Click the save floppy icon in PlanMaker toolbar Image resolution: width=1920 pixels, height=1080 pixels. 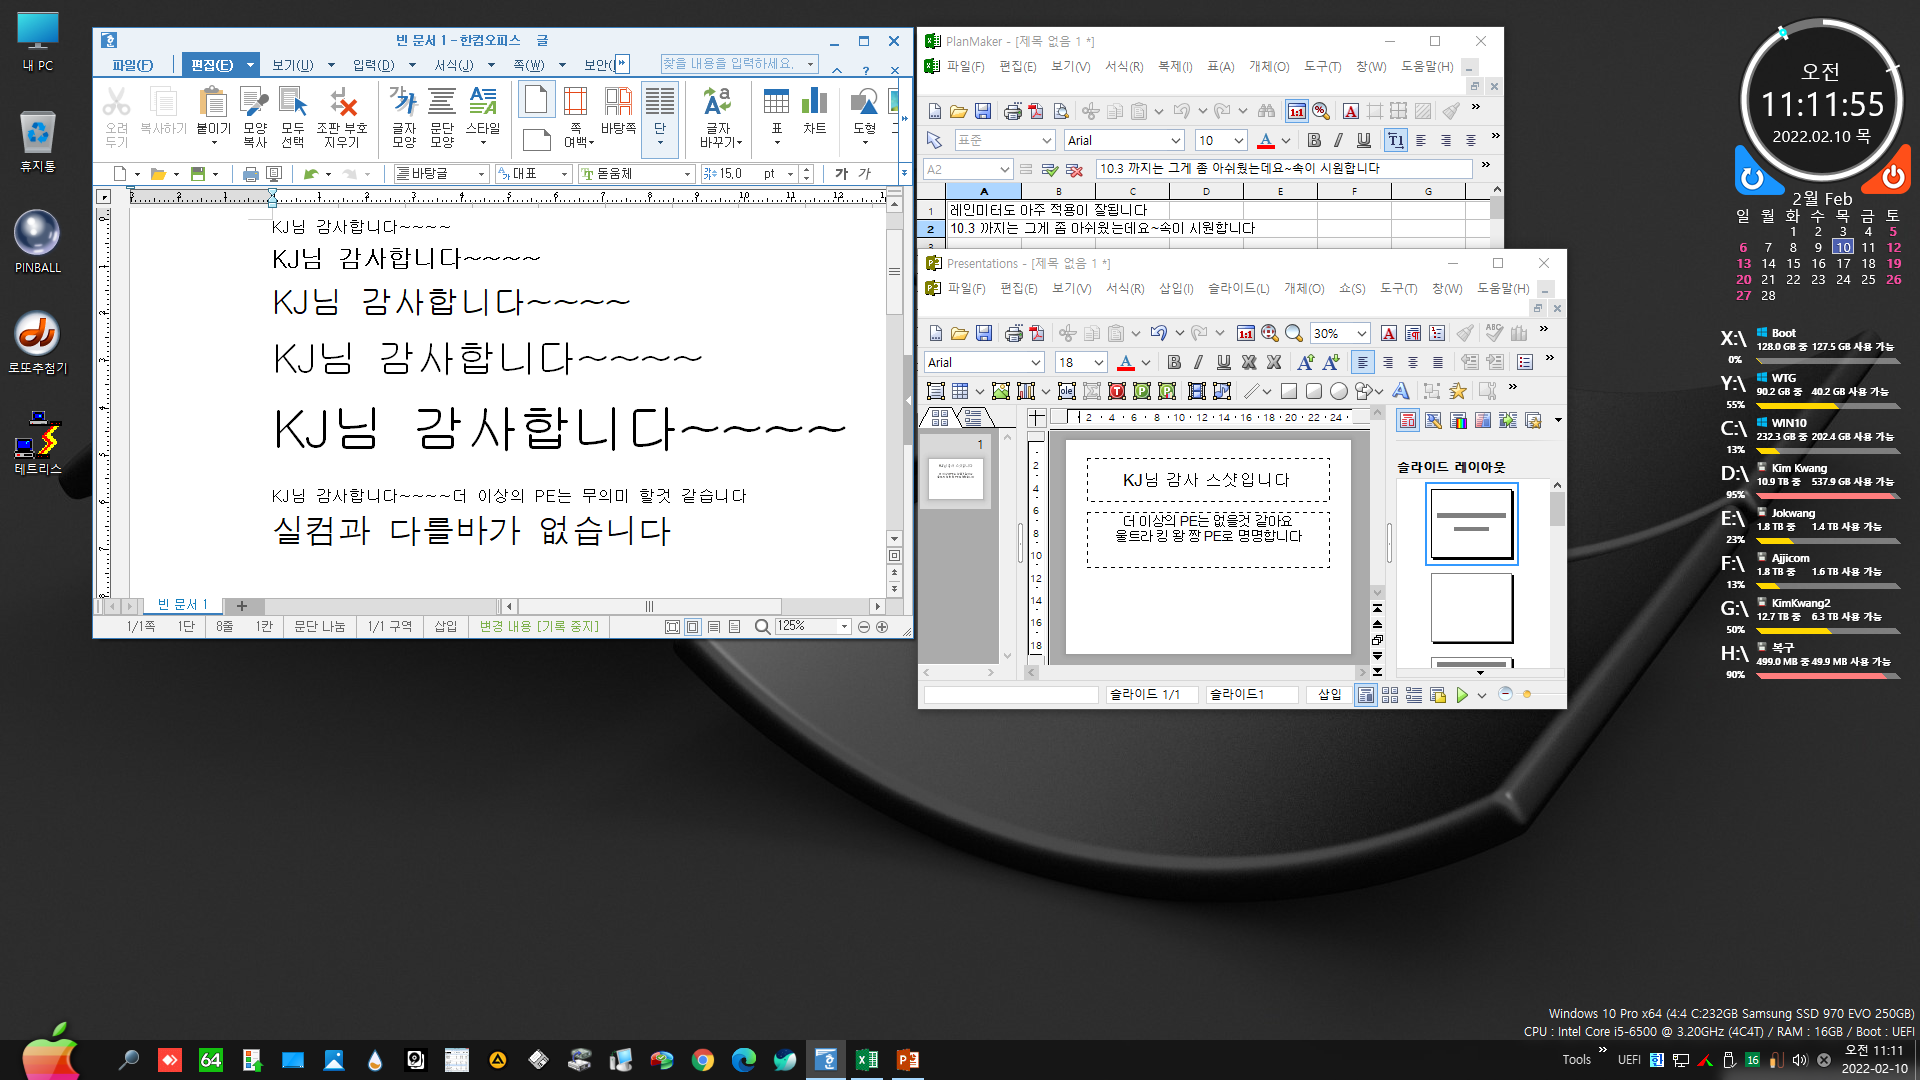pyautogui.click(x=982, y=111)
